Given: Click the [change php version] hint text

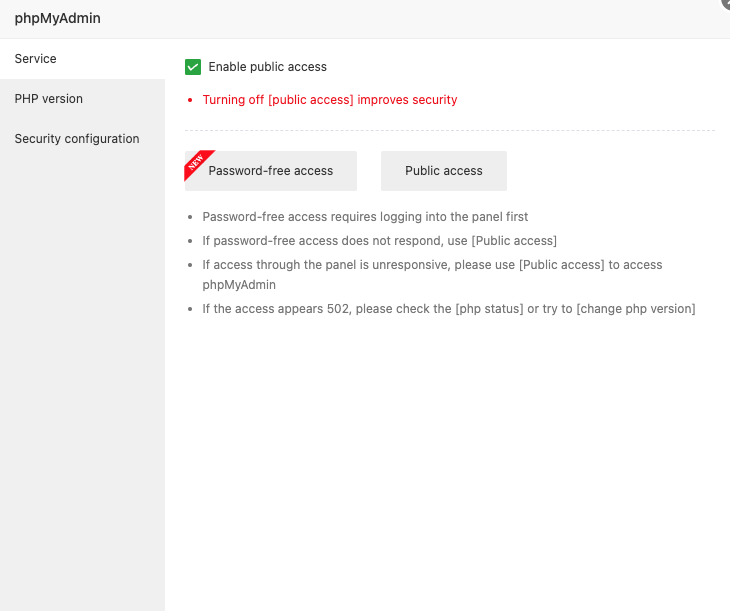Looking at the screenshot, I should coord(635,309).
